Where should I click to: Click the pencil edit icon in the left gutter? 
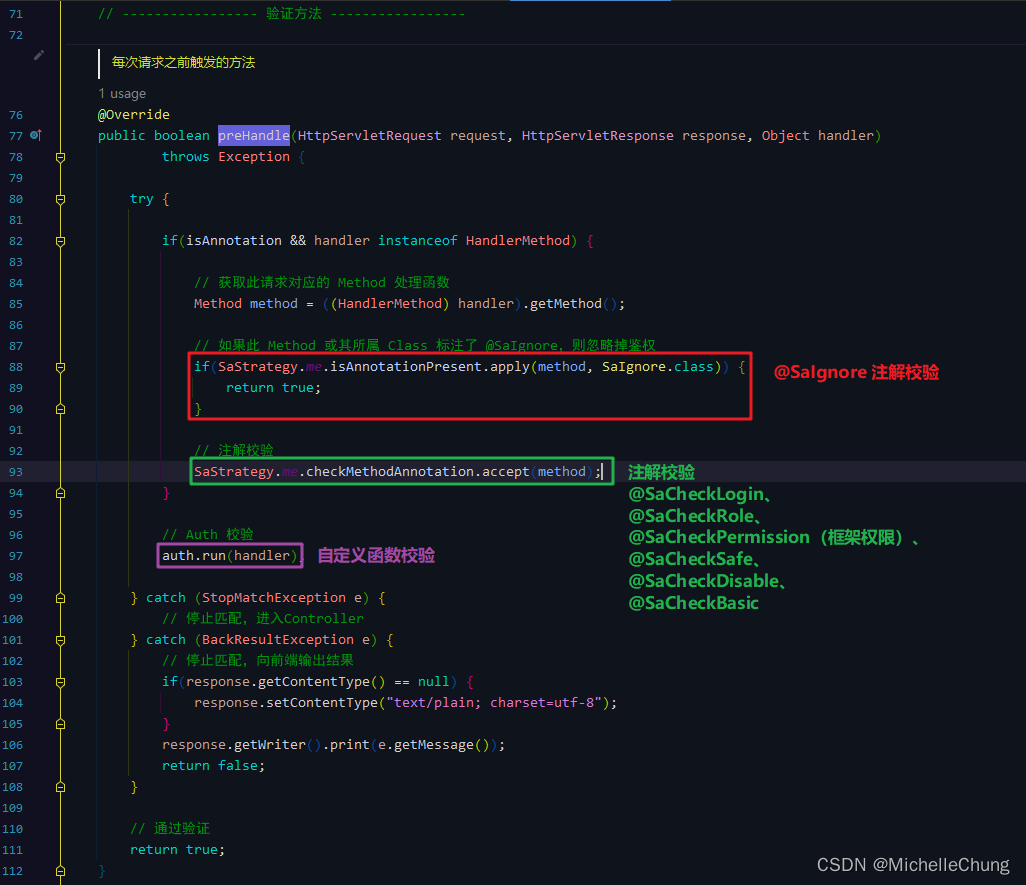click(x=38, y=56)
